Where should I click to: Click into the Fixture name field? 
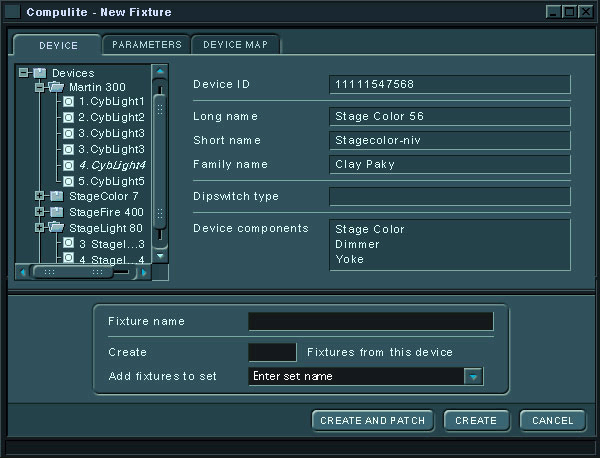point(370,321)
